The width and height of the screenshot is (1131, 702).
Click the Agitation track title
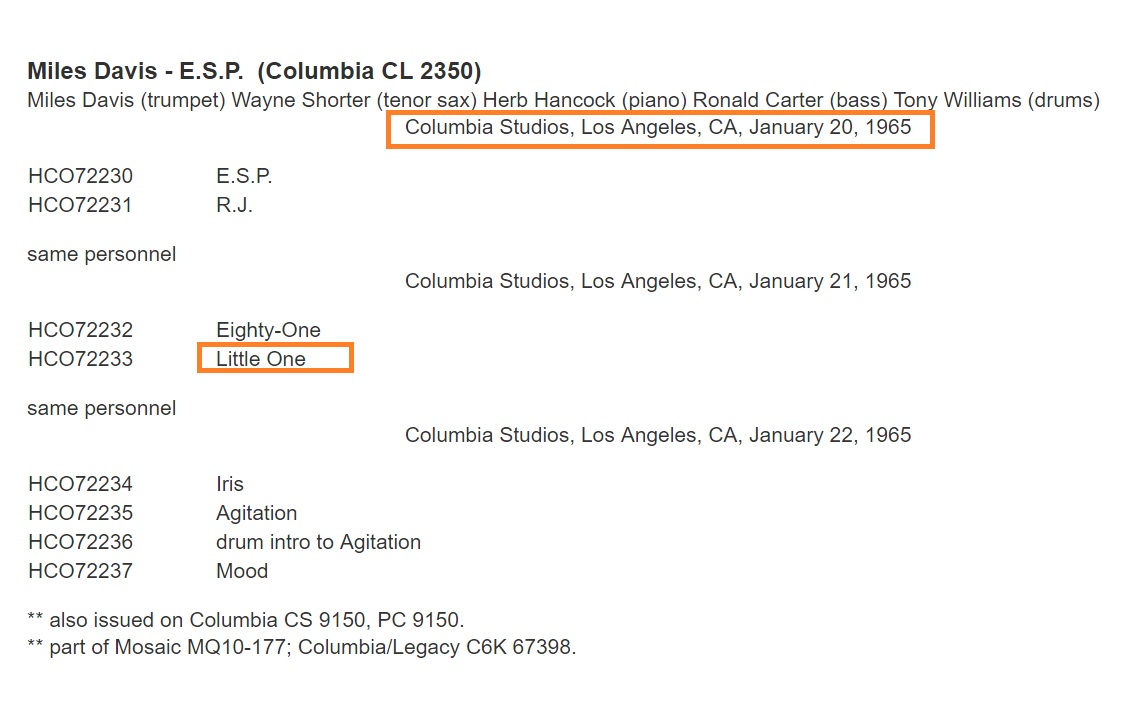(256, 513)
